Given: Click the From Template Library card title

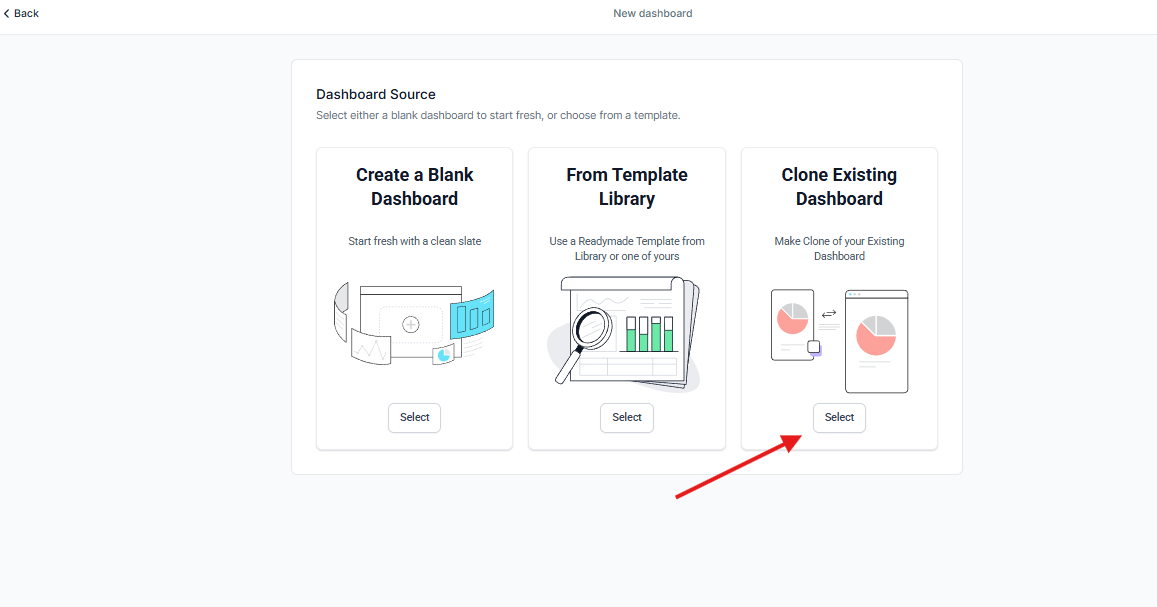Looking at the screenshot, I should pyautogui.click(x=627, y=187).
